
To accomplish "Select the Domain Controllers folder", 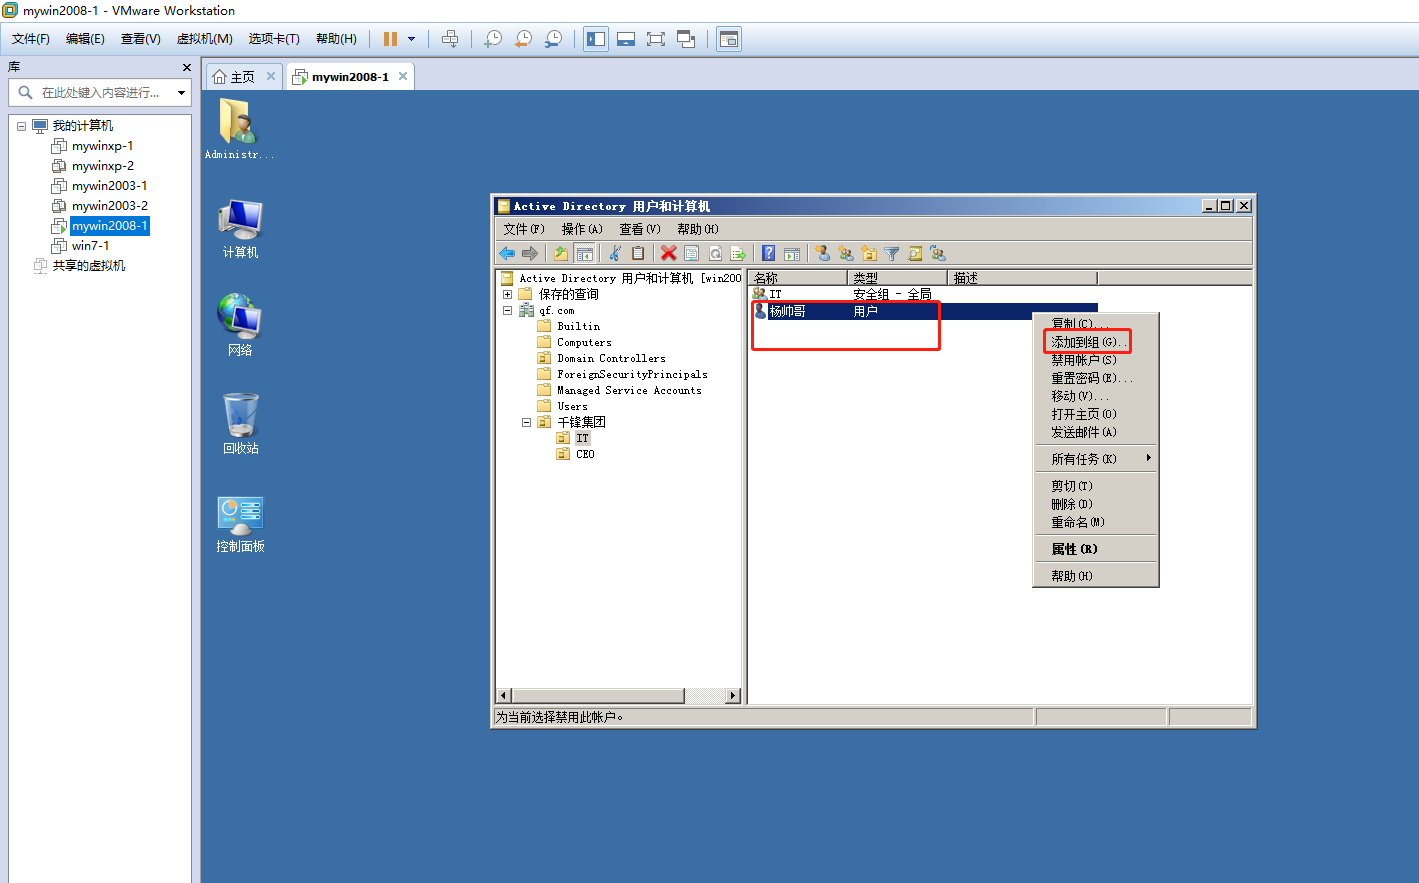I will [611, 358].
